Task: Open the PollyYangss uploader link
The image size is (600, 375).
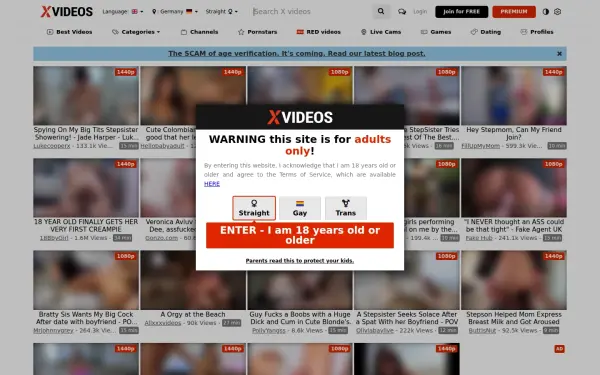Action: point(269,330)
